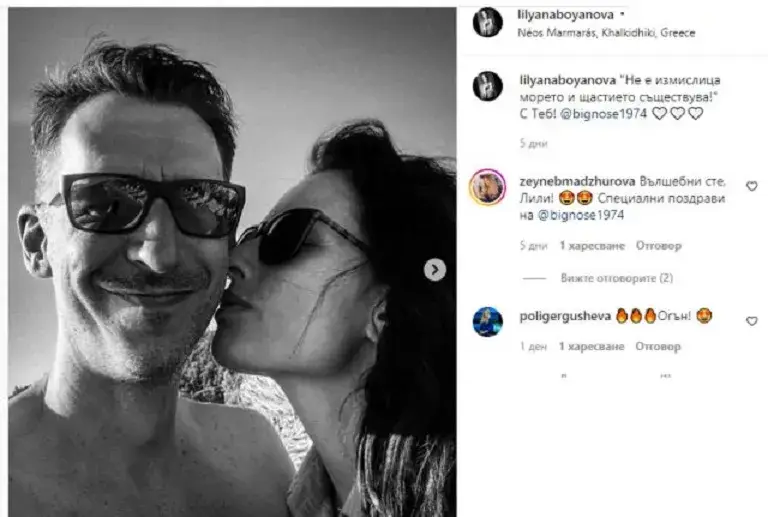View '1 харесване' under poligergusheva comment
Screen dimensions: 768x517
(592, 346)
